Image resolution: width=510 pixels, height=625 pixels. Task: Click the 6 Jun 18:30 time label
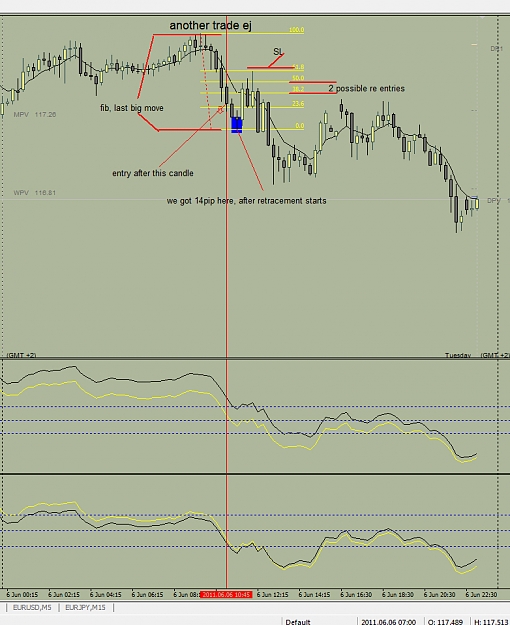(398, 595)
